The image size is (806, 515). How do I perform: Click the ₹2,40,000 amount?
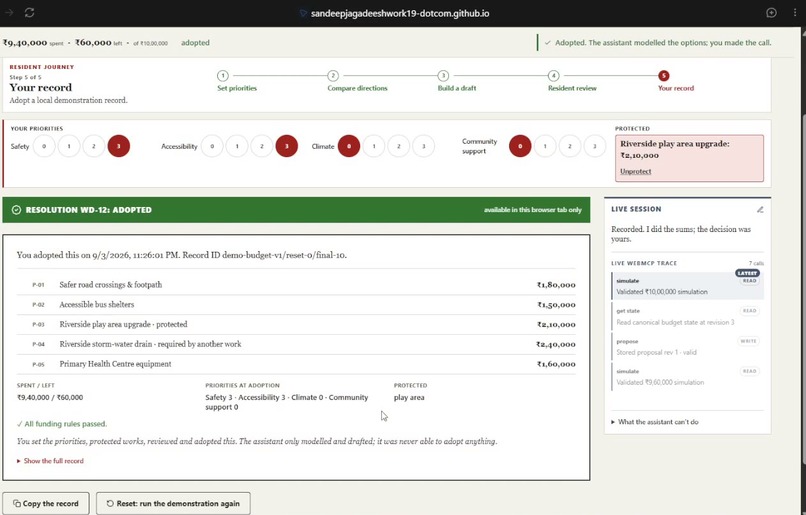pyautogui.click(x=556, y=344)
